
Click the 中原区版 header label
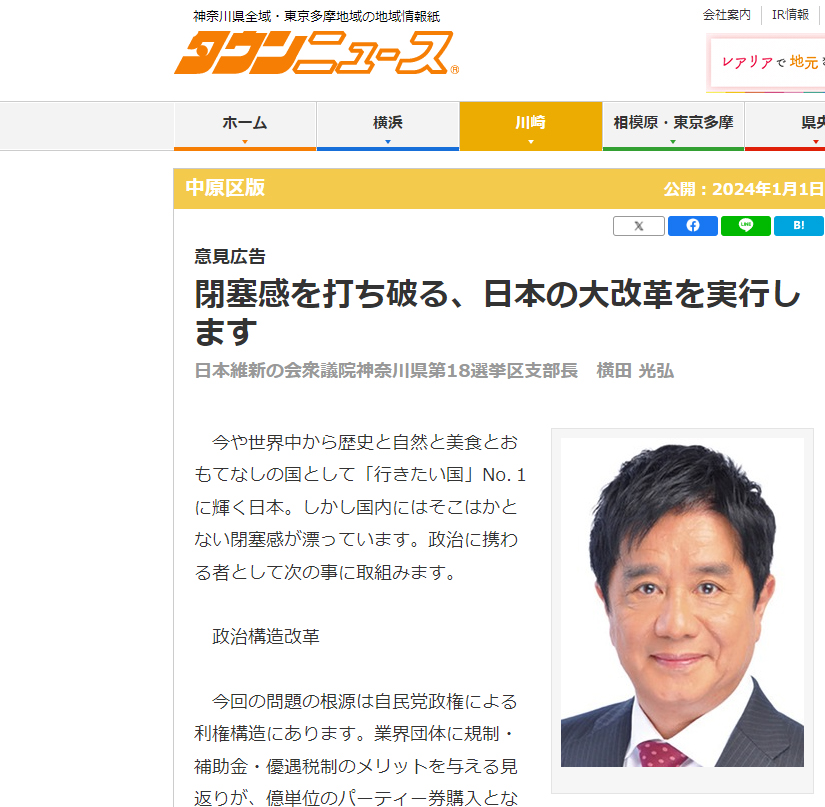225,188
